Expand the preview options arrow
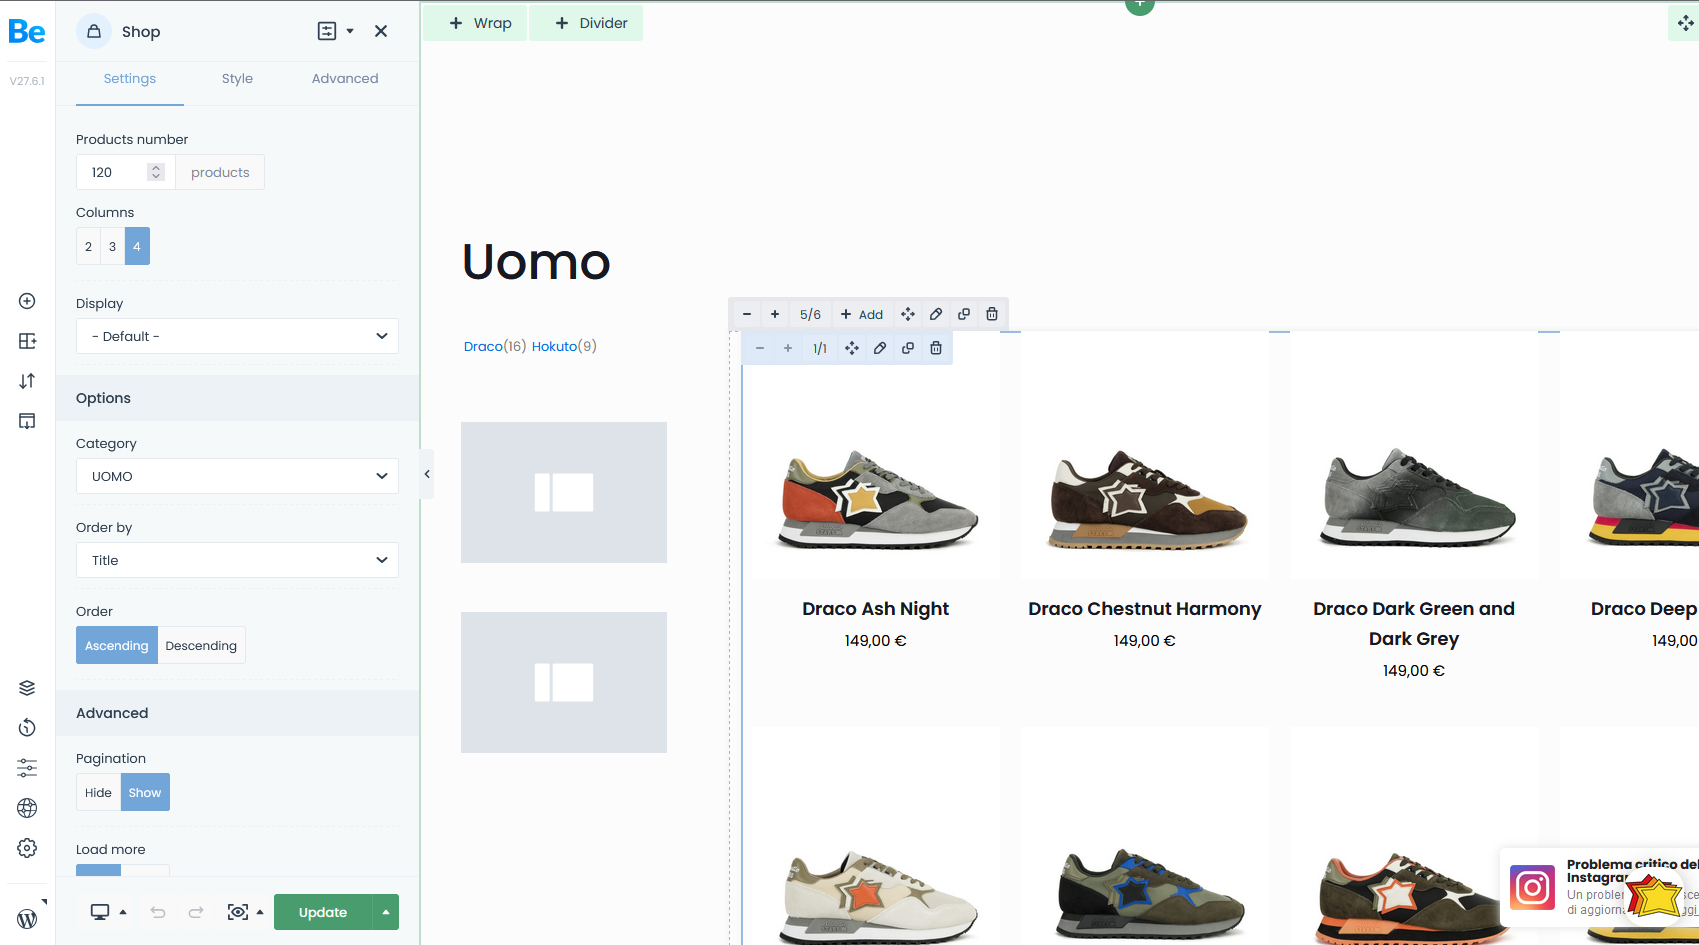The width and height of the screenshot is (1699, 945). pos(260,912)
